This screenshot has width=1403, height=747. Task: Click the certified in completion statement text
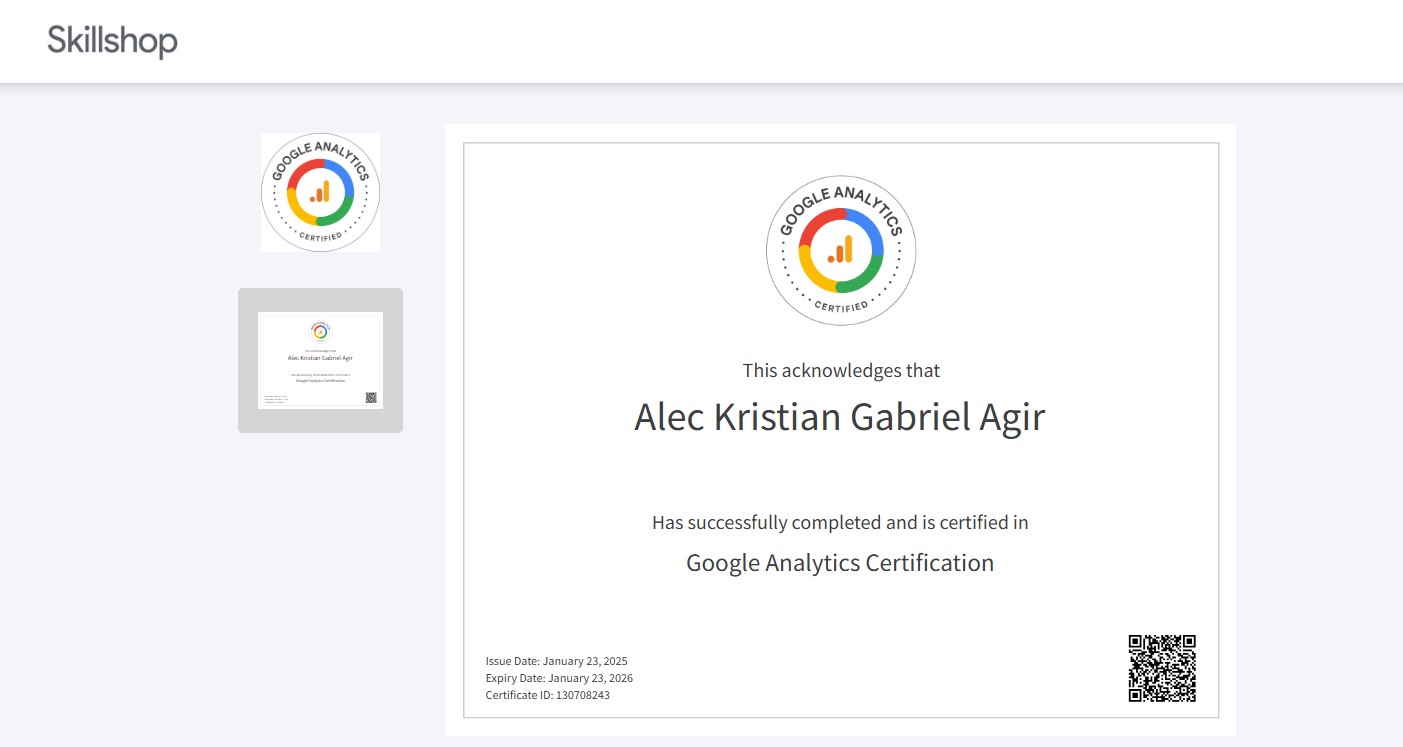coord(840,521)
